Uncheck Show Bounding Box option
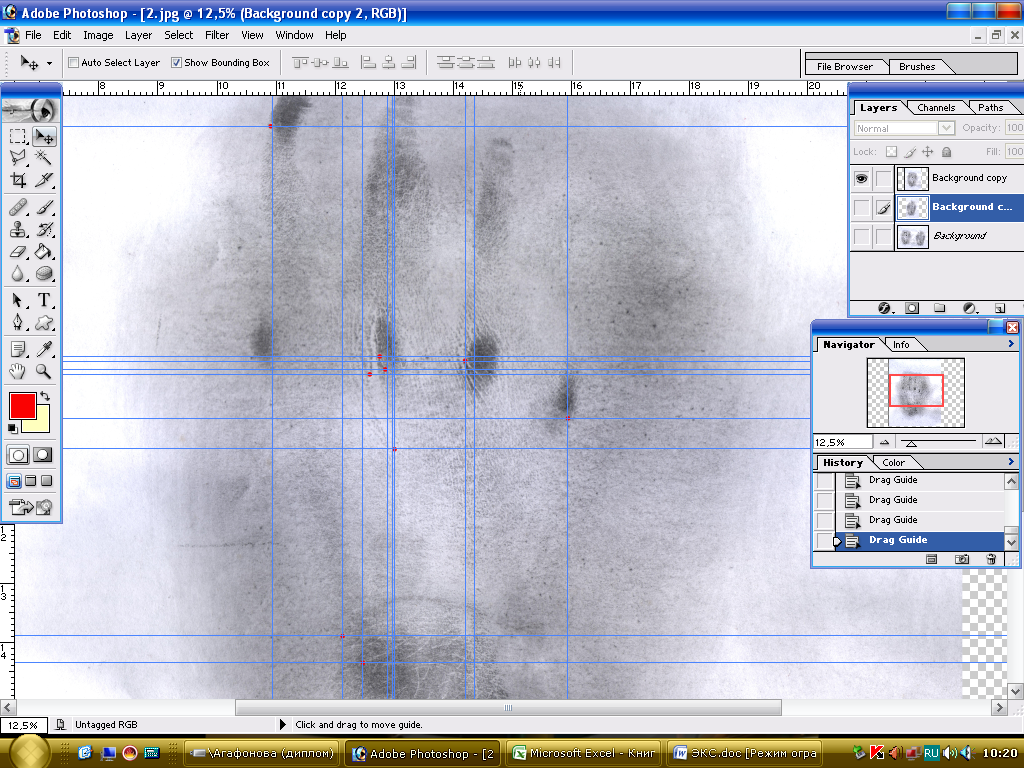The image size is (1024, 768). coord(177,63)
